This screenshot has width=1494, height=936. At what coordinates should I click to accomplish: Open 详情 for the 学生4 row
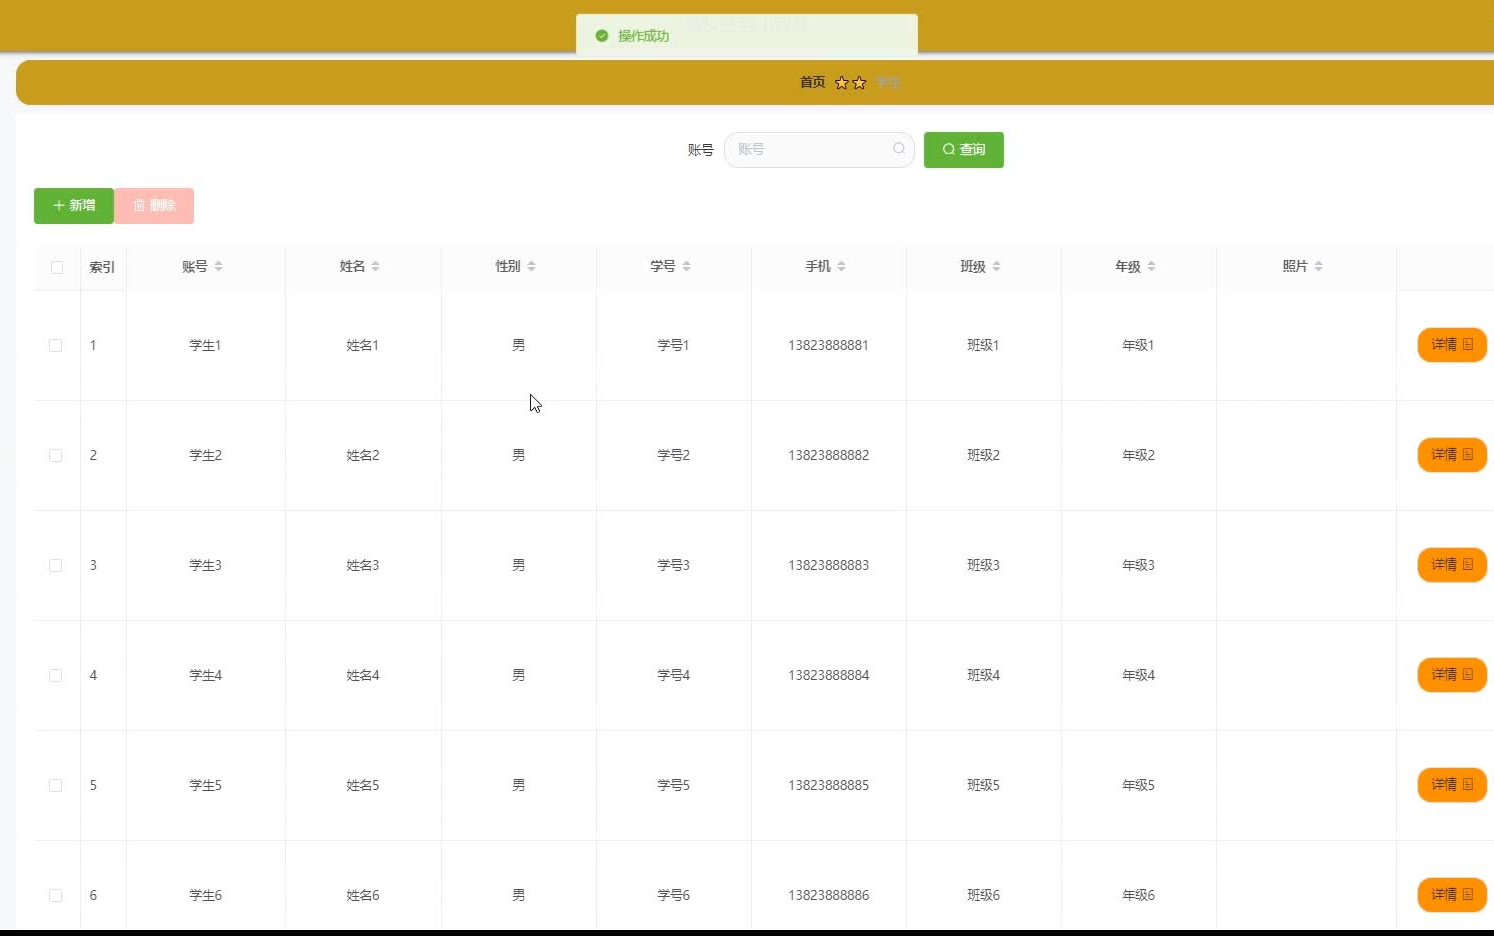(1452, 675)
